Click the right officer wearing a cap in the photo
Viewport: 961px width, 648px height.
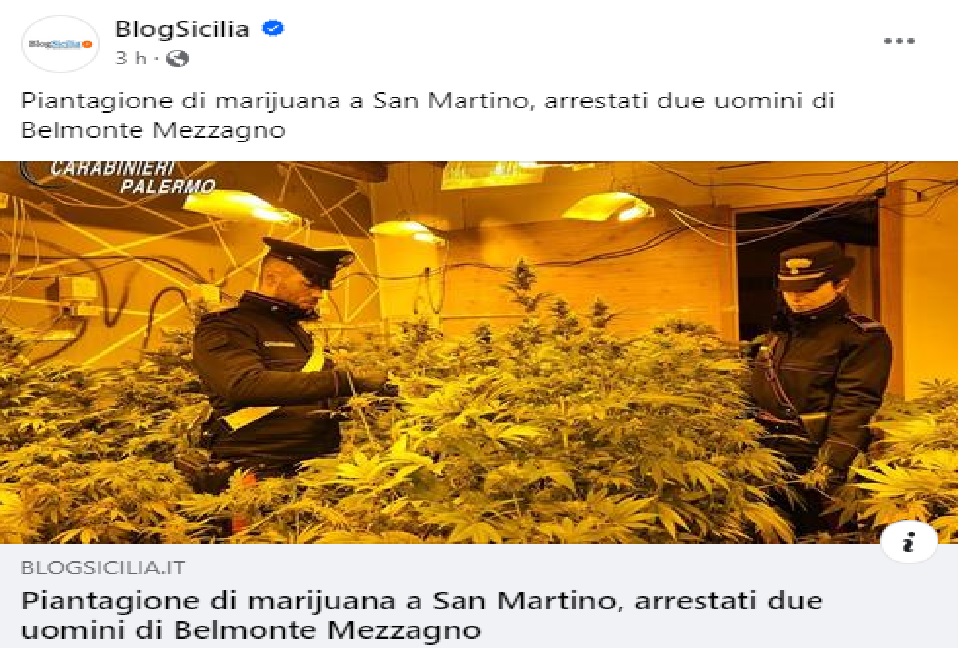(x=819, y=370)
